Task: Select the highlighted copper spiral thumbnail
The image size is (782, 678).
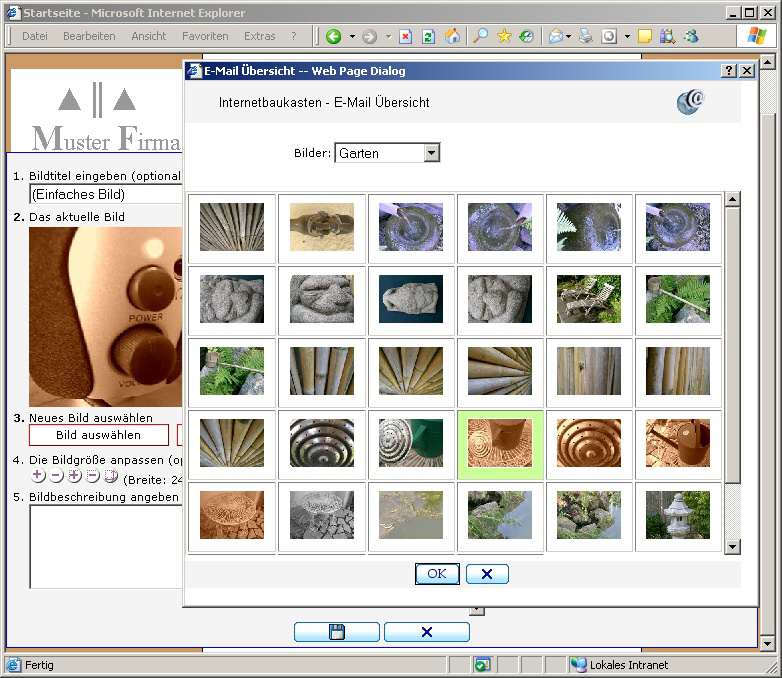Action: pyautogui.click(x=499, y=443)
